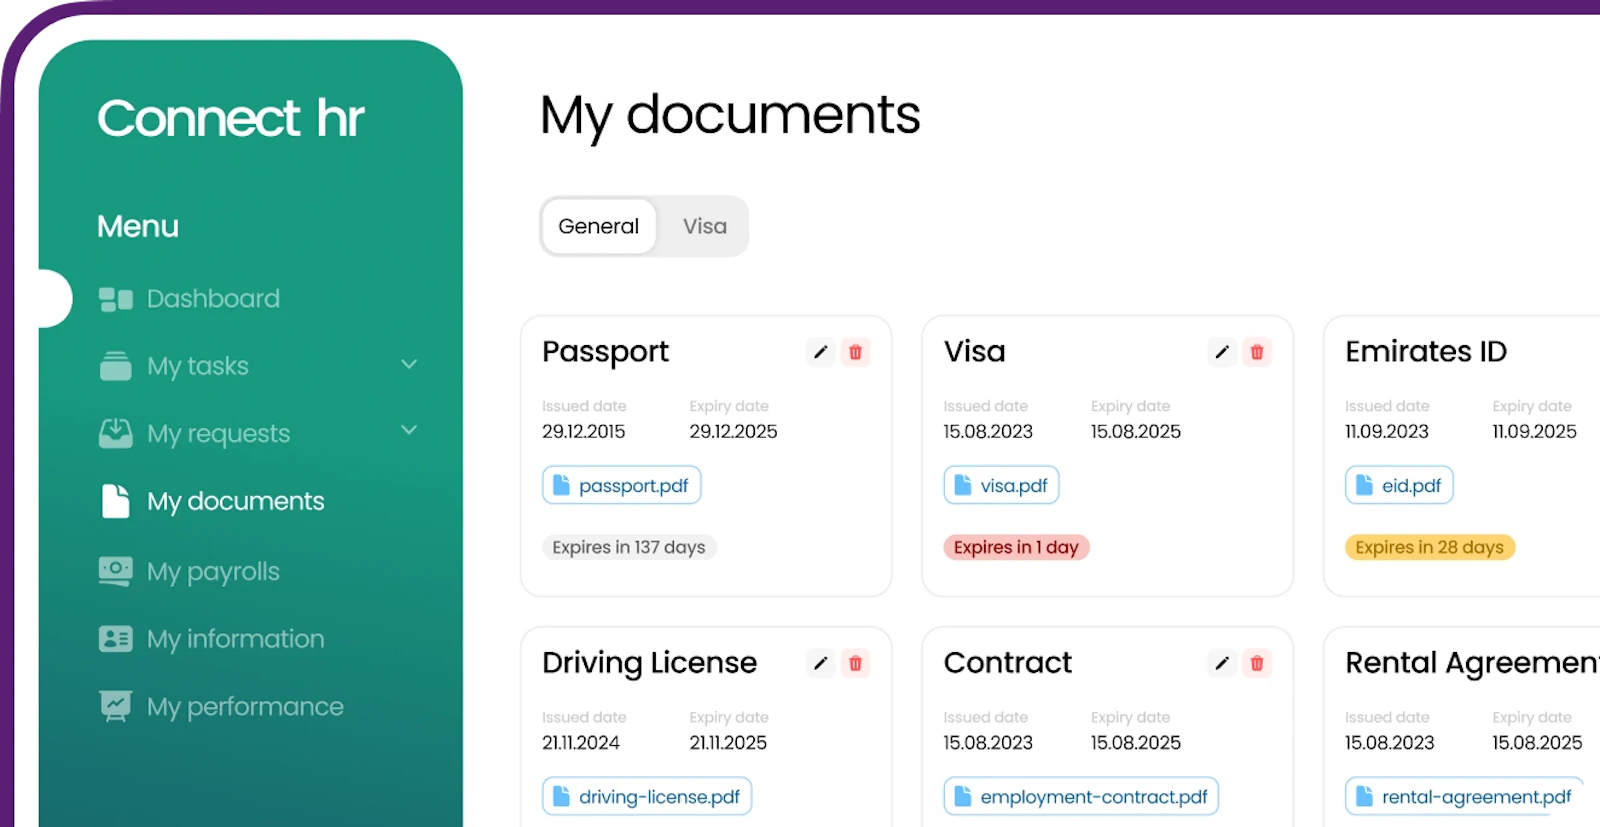The height and width of the screenshot is (827, 1600).
Task: Delete the Visa card with trash icon
Action: tap(1257, 352)
